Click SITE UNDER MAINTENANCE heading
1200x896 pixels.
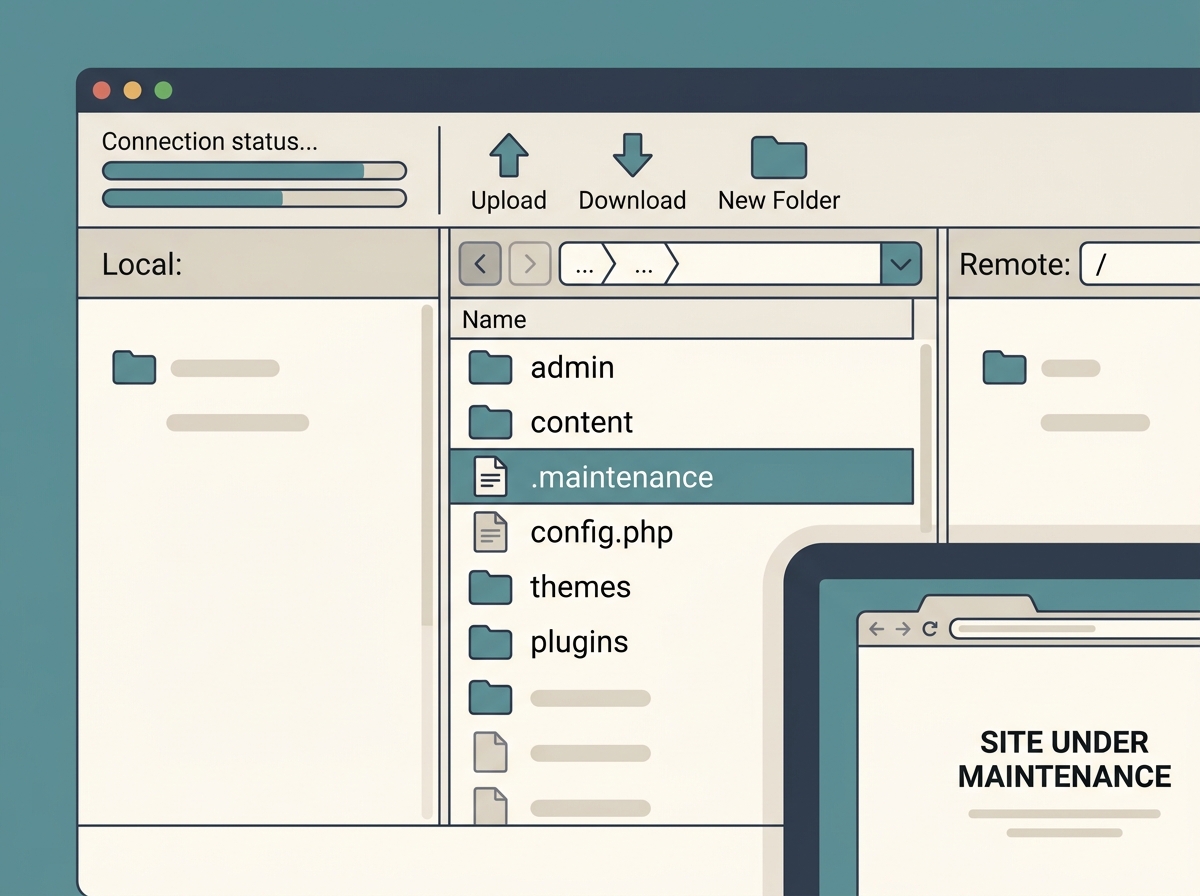click(x=1065, y=759)
